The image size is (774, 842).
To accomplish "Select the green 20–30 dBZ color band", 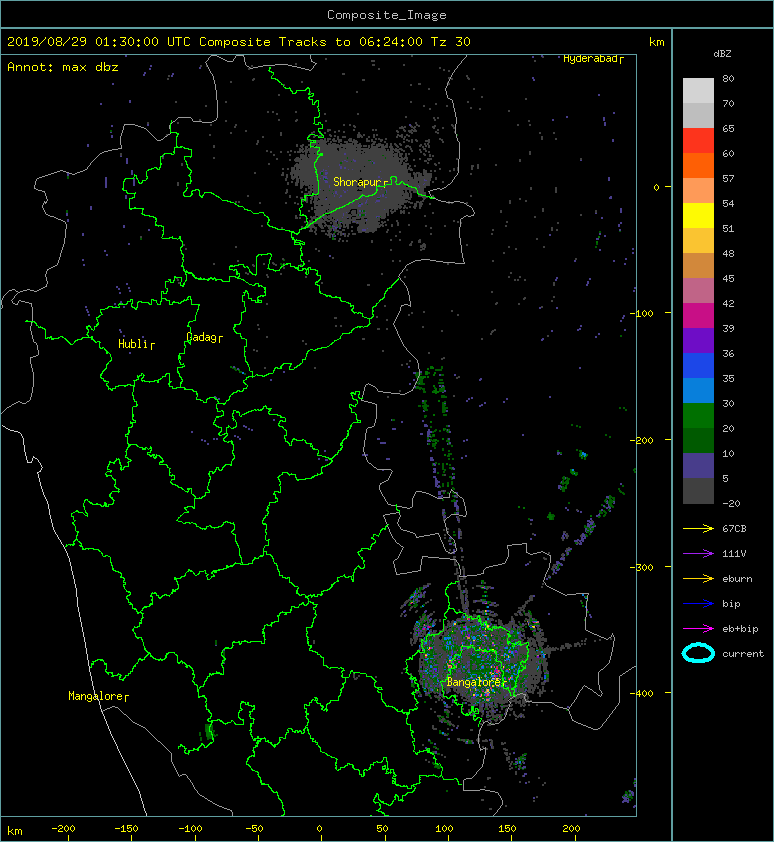I will [698, 415].
